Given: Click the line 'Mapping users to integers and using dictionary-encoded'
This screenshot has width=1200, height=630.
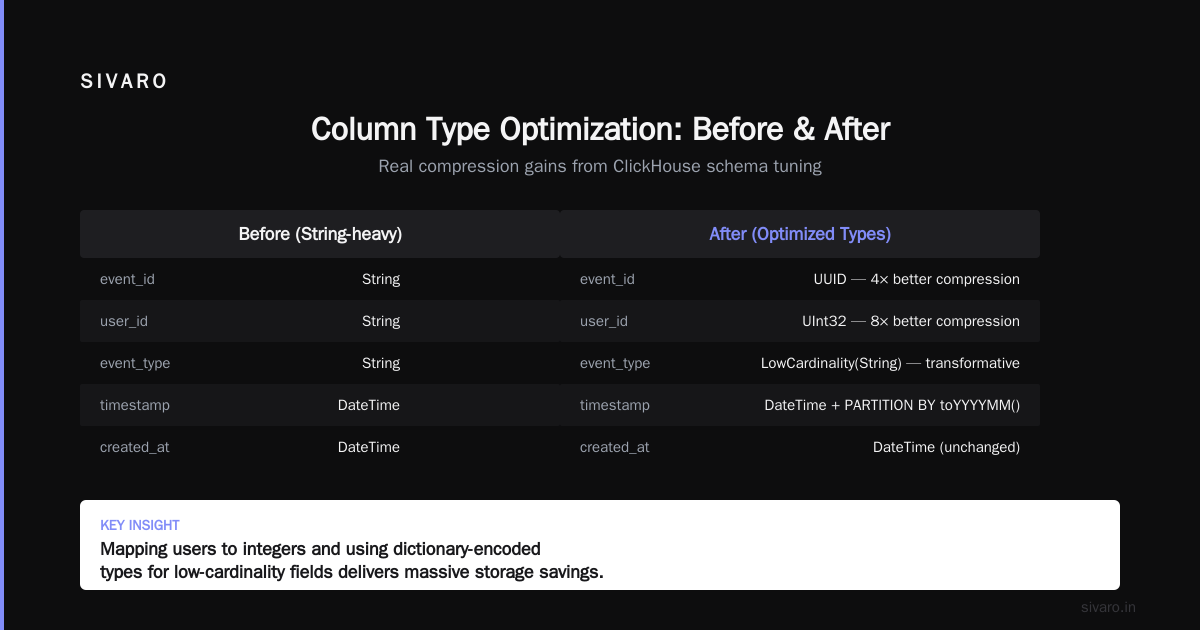Looking at the screenshot, I should coord(320,549).
